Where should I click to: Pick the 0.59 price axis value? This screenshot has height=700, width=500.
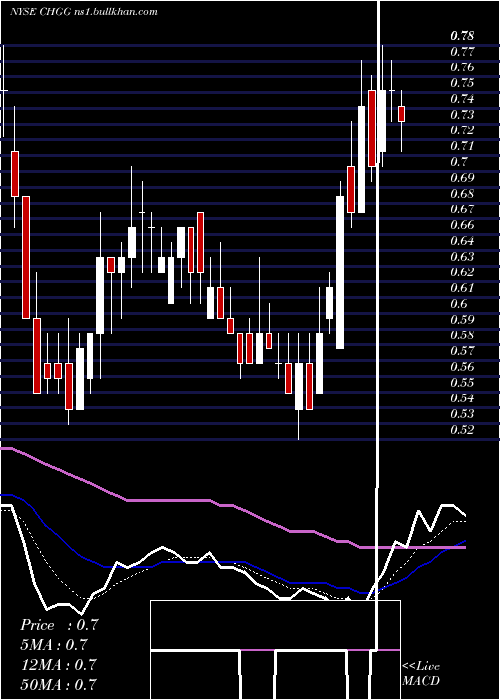point(462,320)
